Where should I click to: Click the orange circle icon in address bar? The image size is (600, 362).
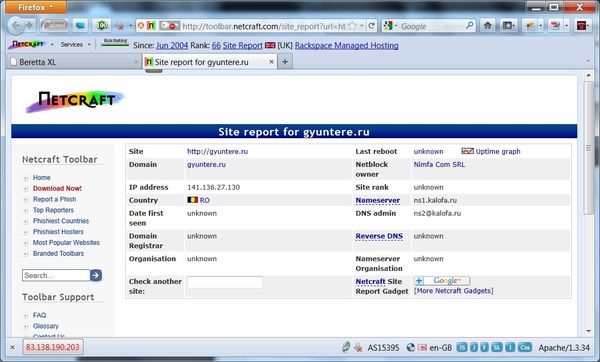141,26
